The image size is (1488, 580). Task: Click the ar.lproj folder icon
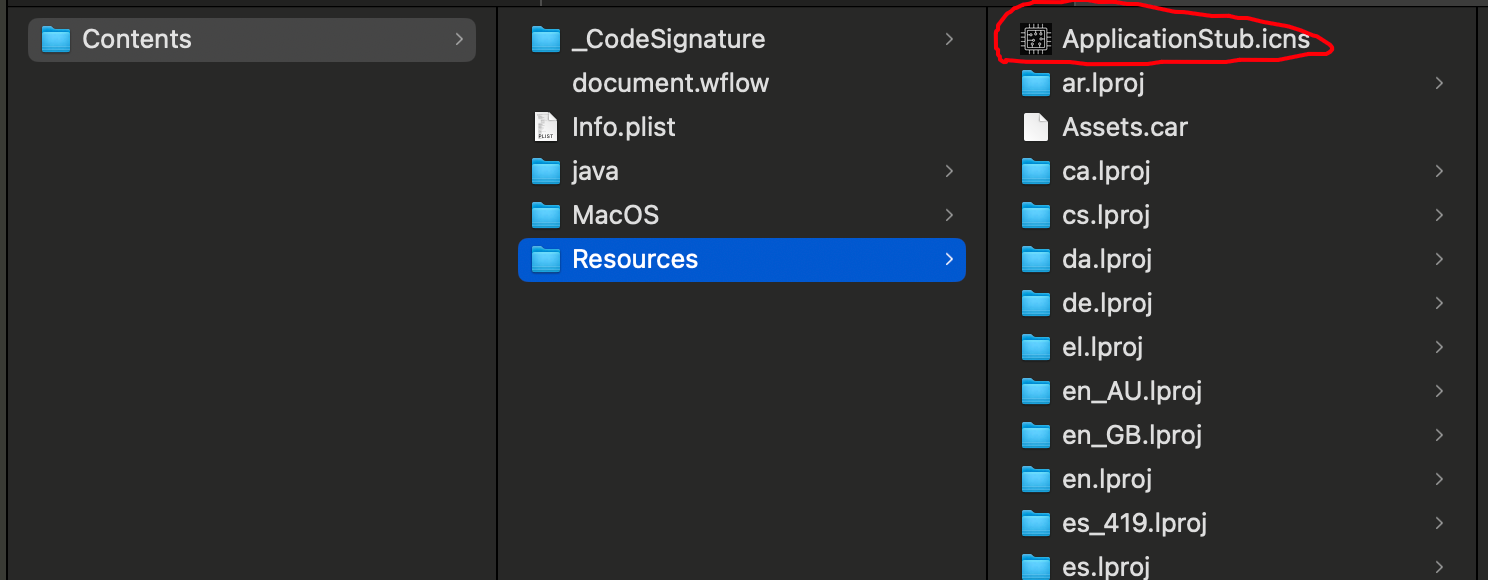1035,83
